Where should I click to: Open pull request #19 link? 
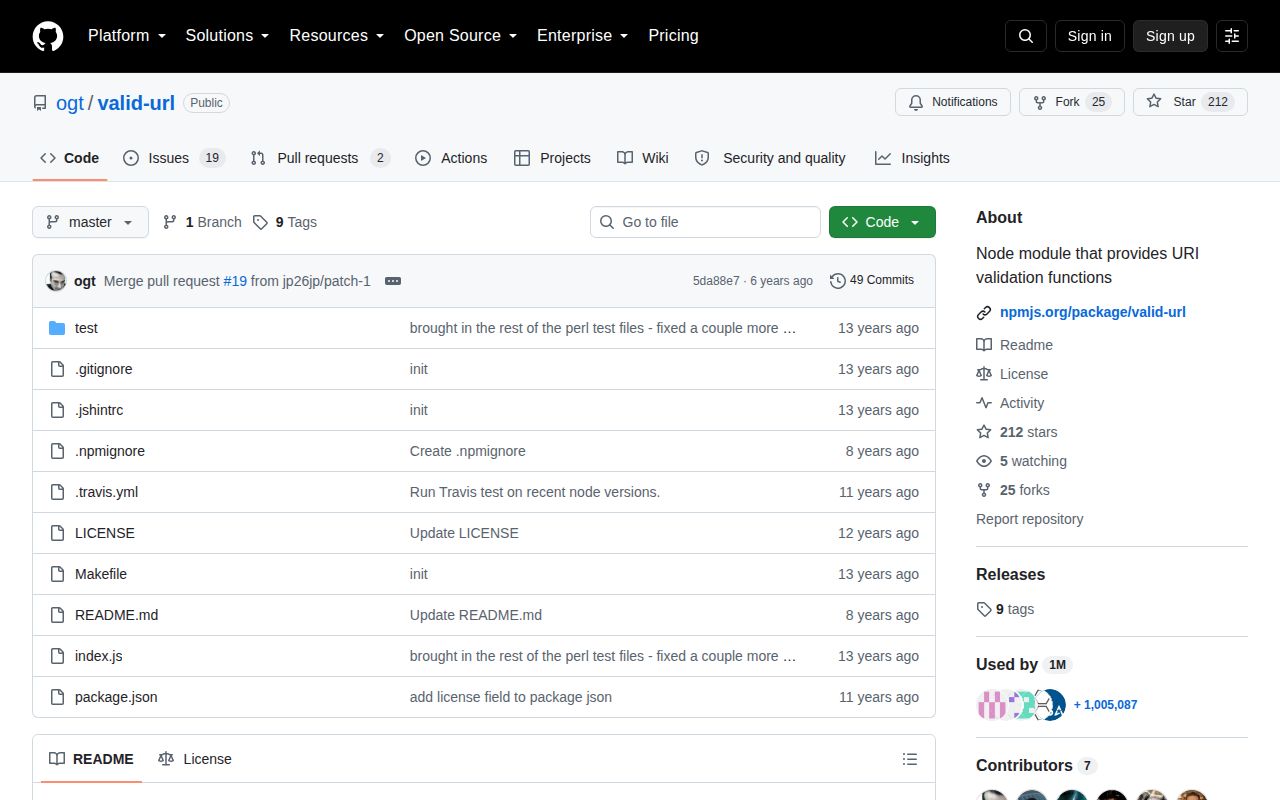235,281
